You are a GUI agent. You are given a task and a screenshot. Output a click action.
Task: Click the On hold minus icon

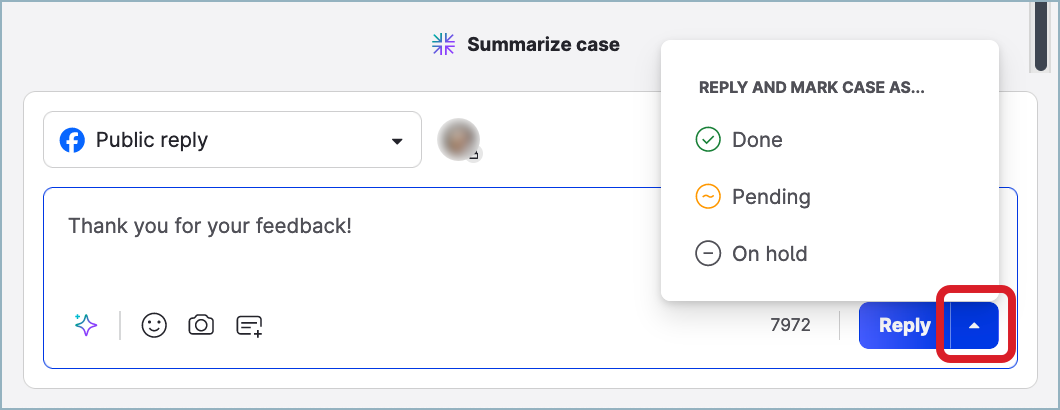coord(708,254)
